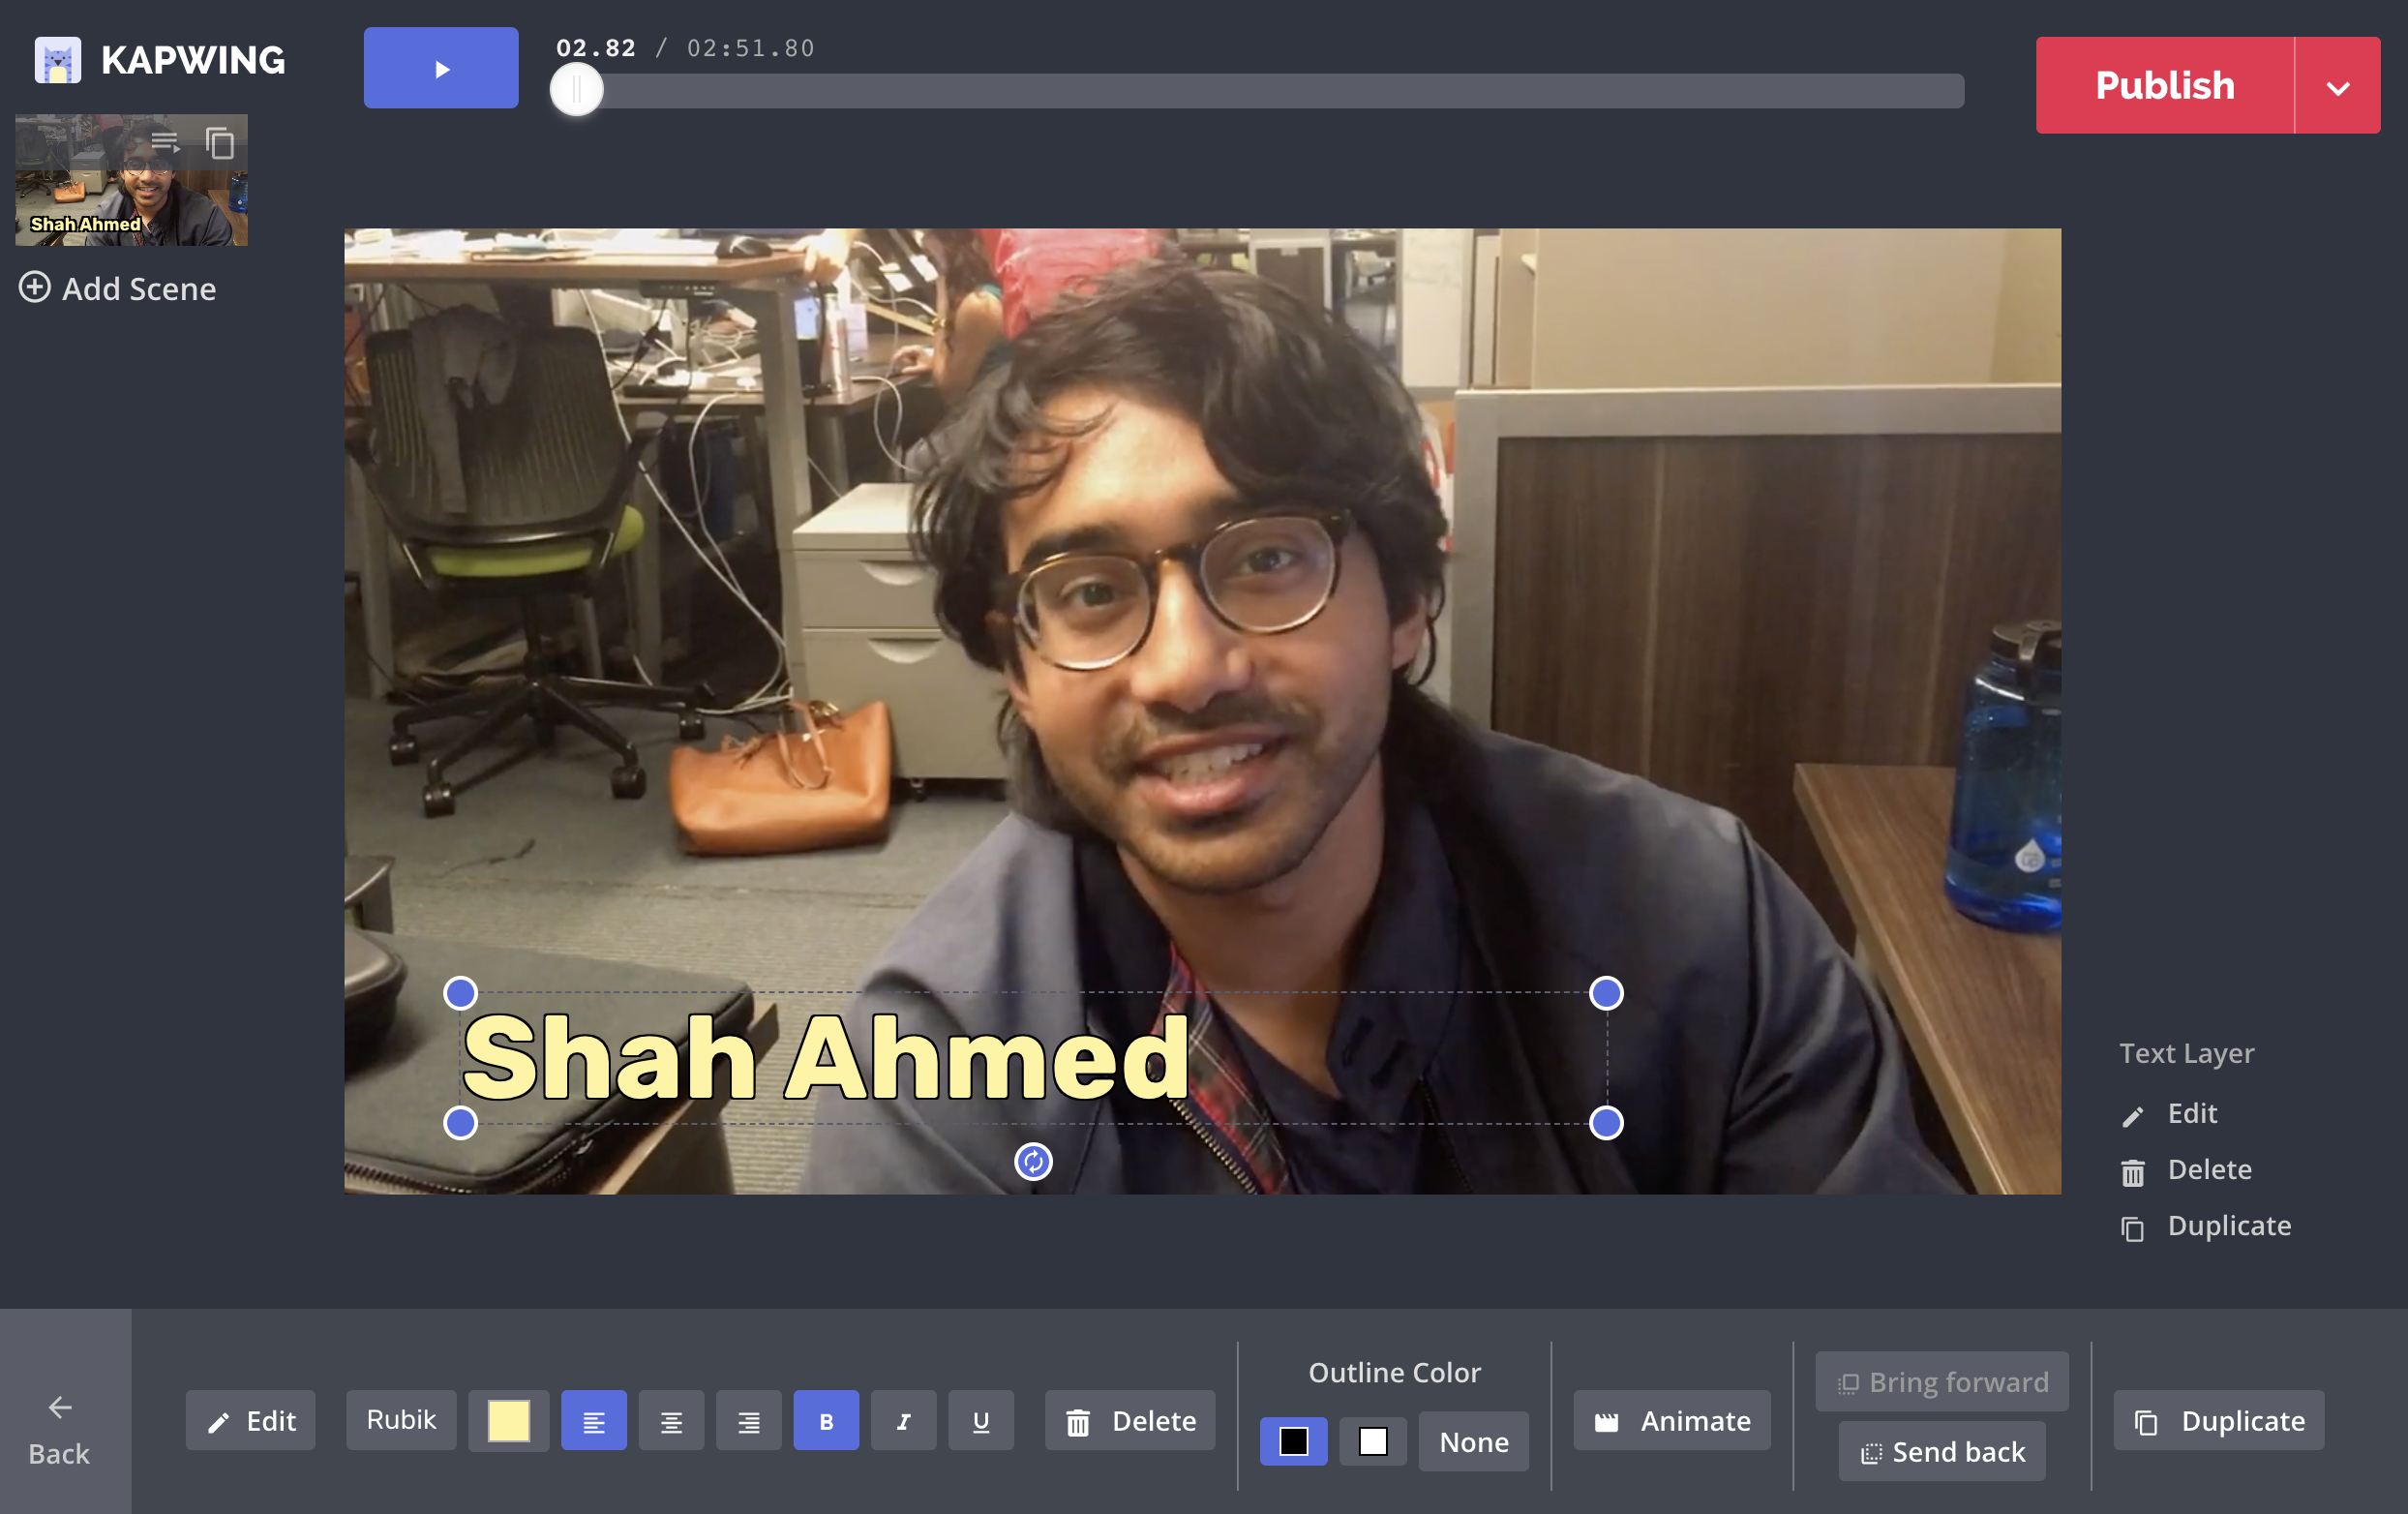Toggle underline text formatting
Image resolution: width=2408 pixels, height=1514 pixels.
(981, 1421)
